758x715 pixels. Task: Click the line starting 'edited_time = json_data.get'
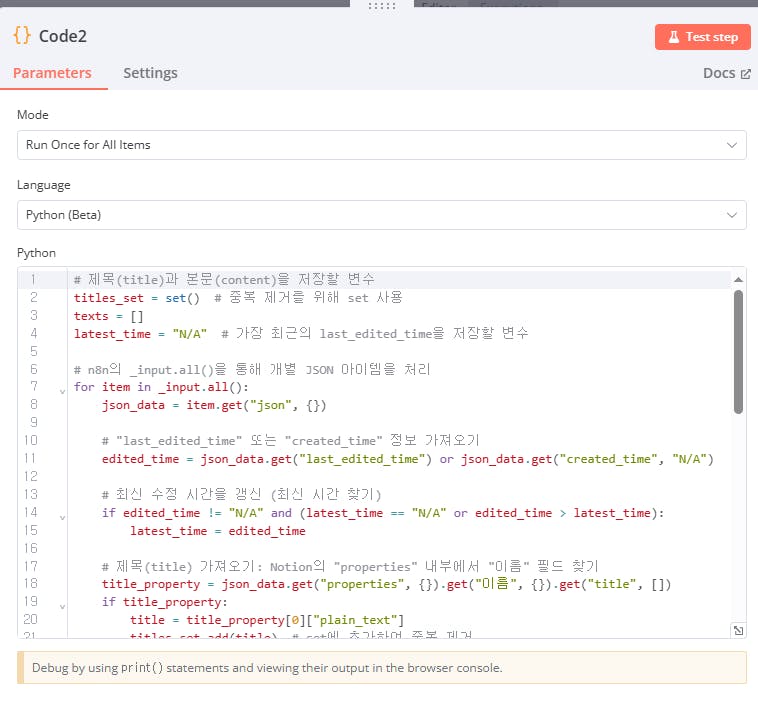(x=408, y=459)
